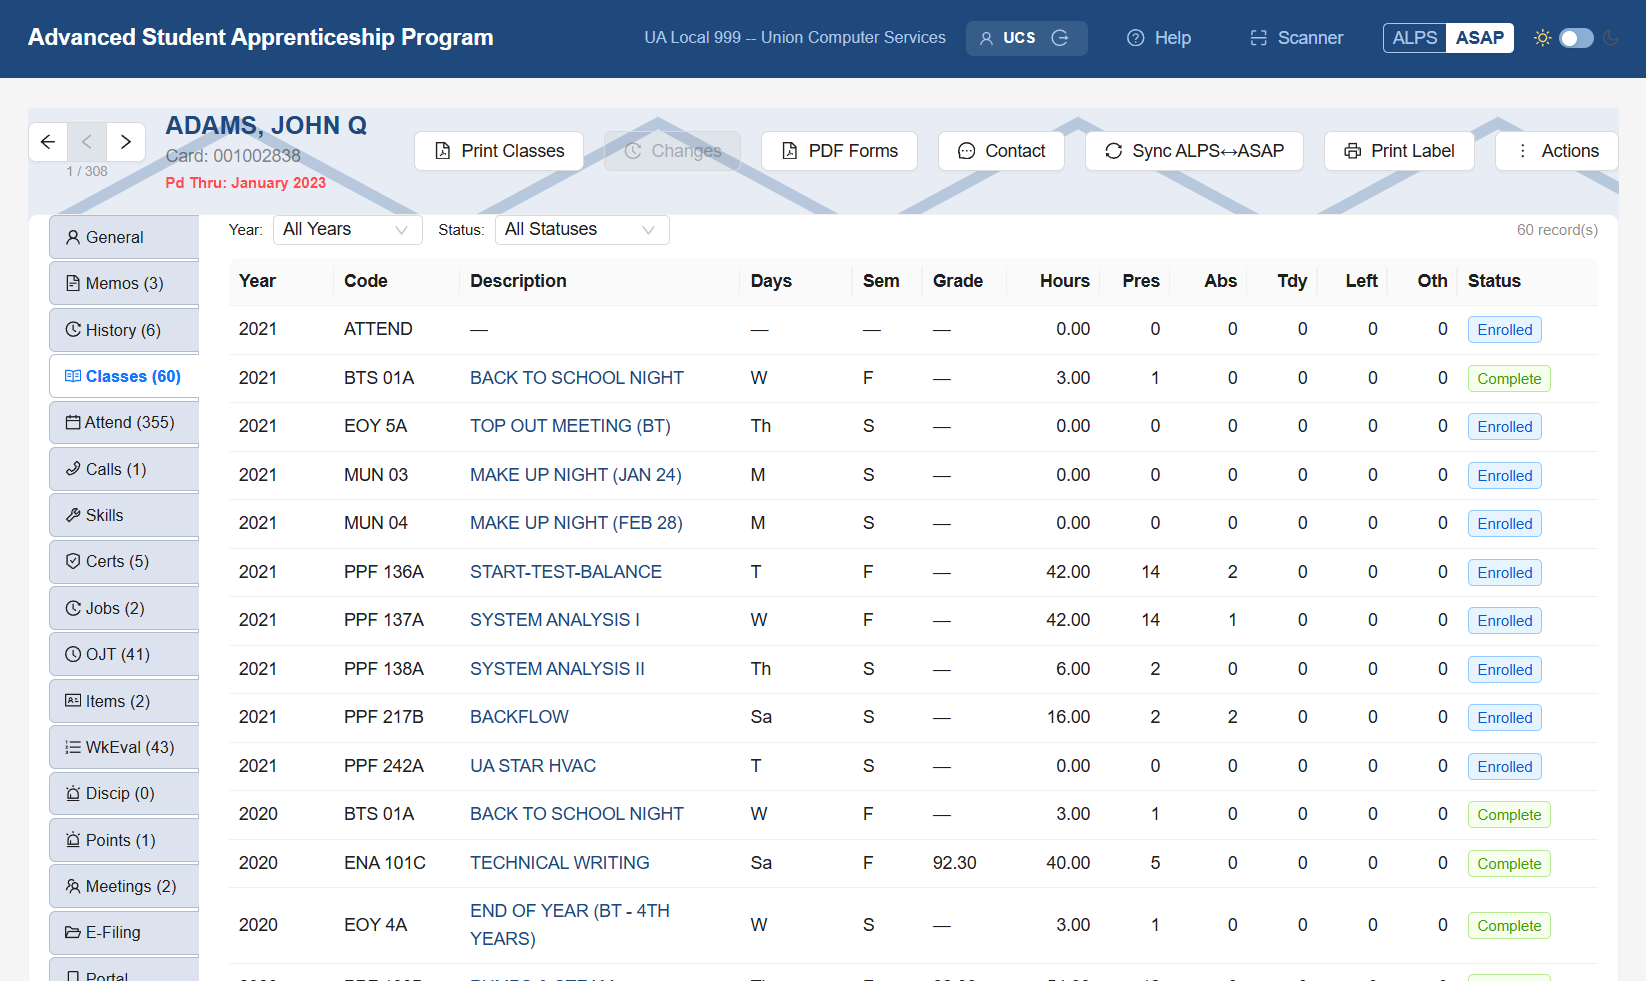Open the OJT (41) tab
The width and height of the screenshot is (1646, 981).
tap(124, 655)
